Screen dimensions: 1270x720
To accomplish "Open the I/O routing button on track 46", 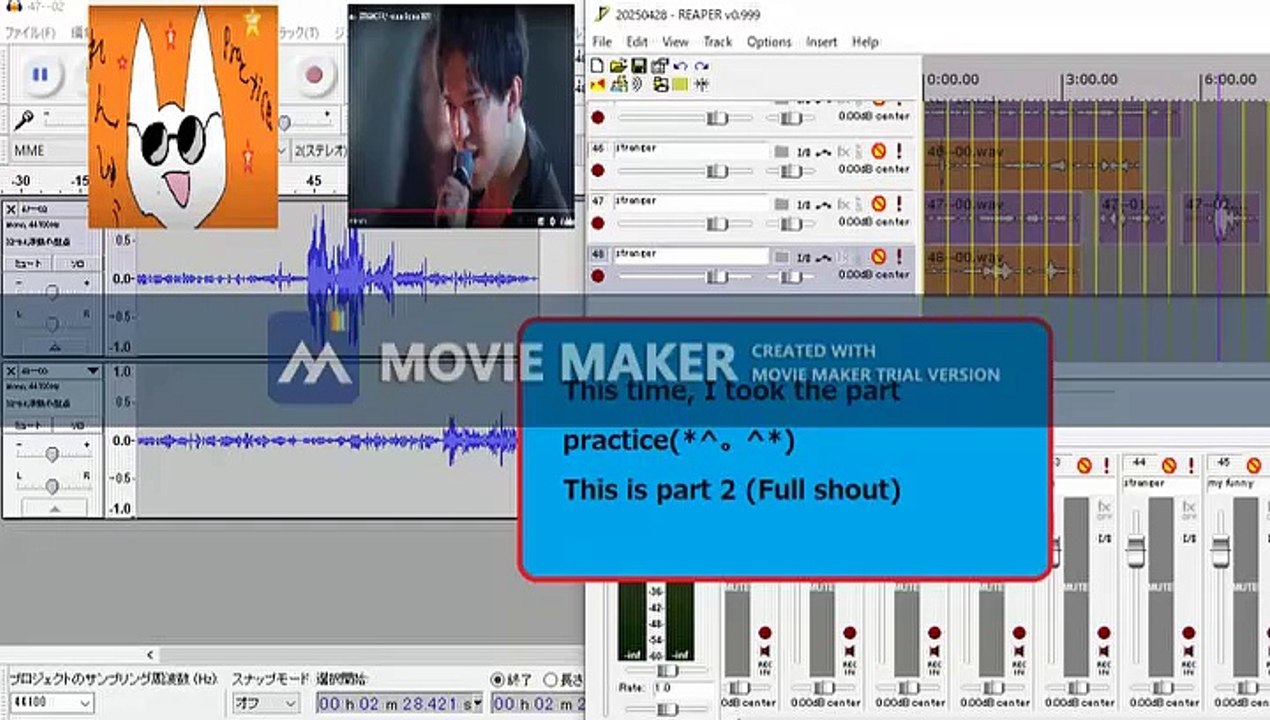I will pyautogui.click(x=803, y=151).
